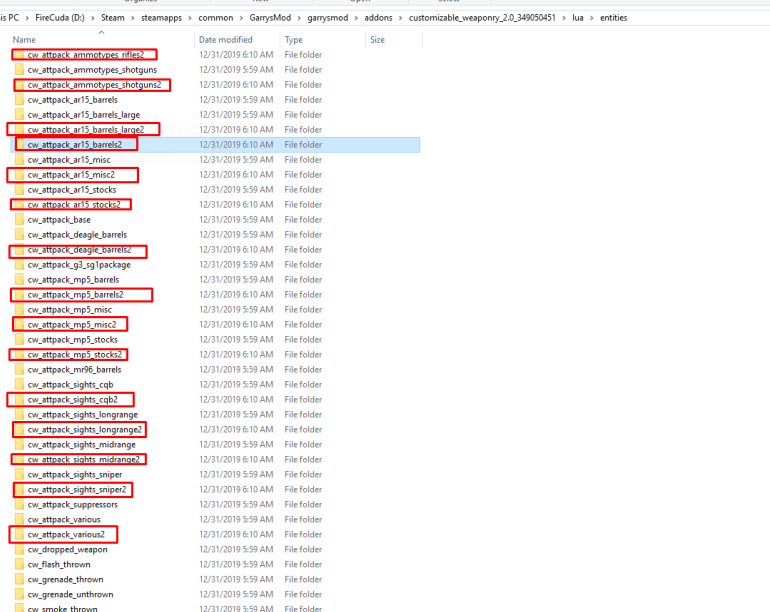Click folder icon of cw_attpack_ar15_misc
This screenshot has width=770, height=612.
click(19, 160)
